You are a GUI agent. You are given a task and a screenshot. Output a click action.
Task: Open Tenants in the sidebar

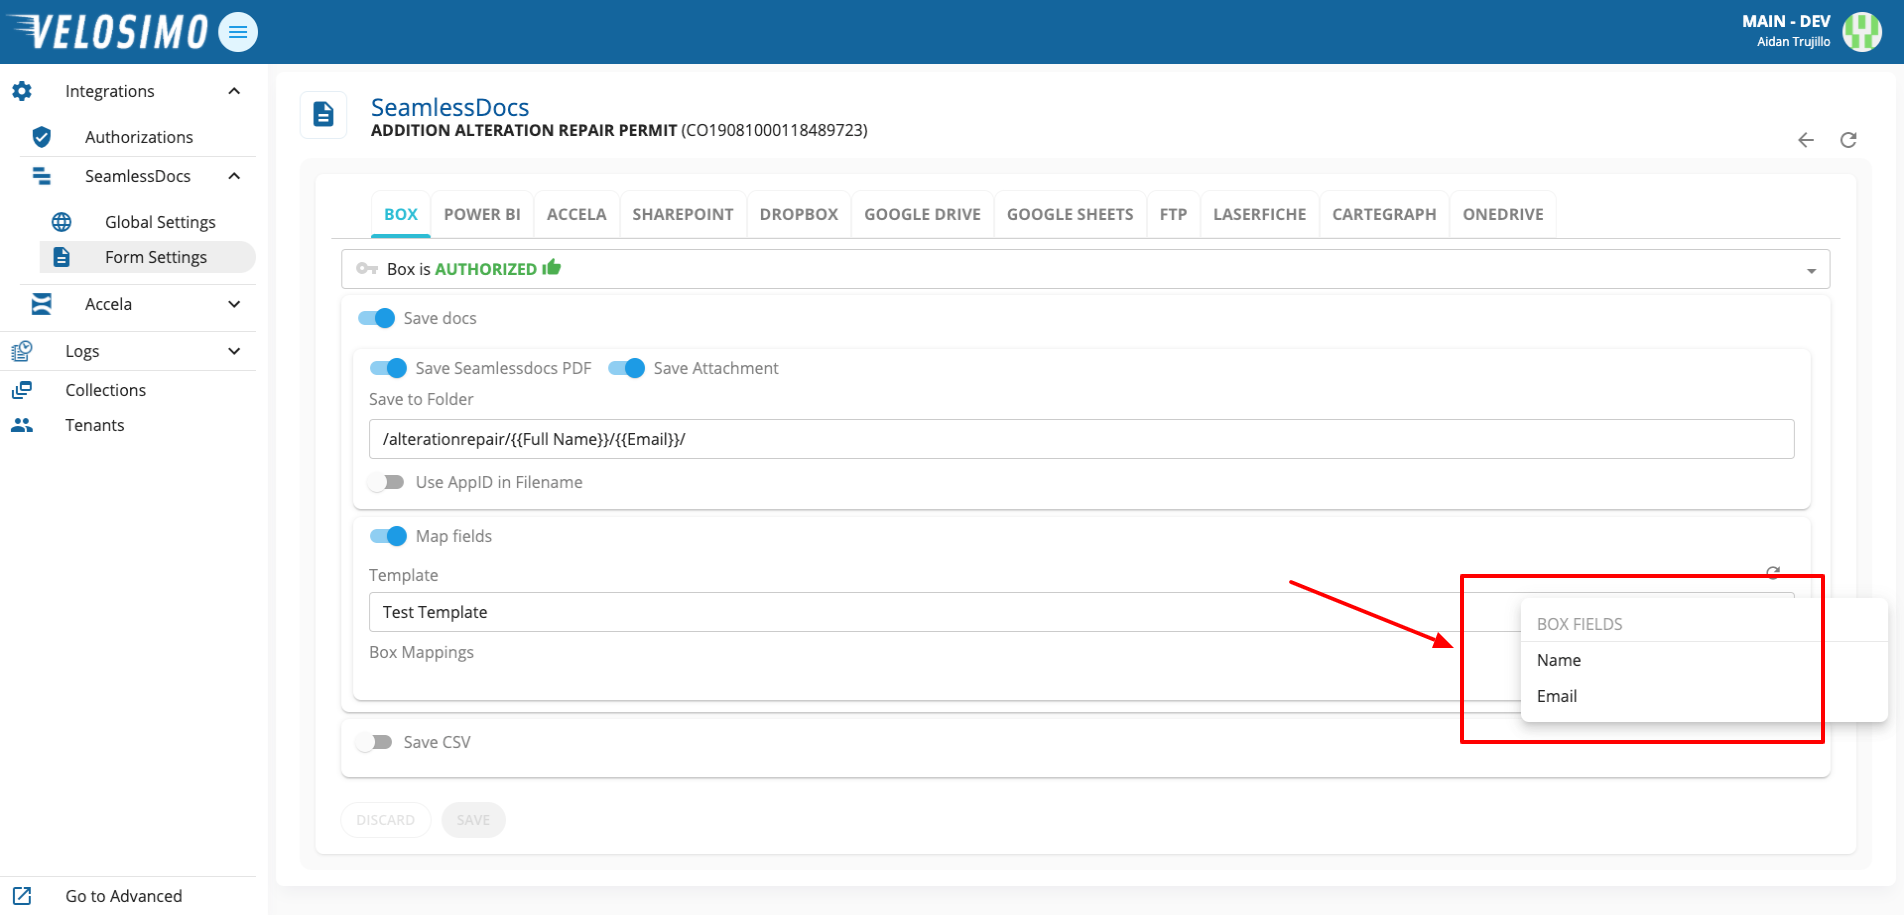pos(95,425)
